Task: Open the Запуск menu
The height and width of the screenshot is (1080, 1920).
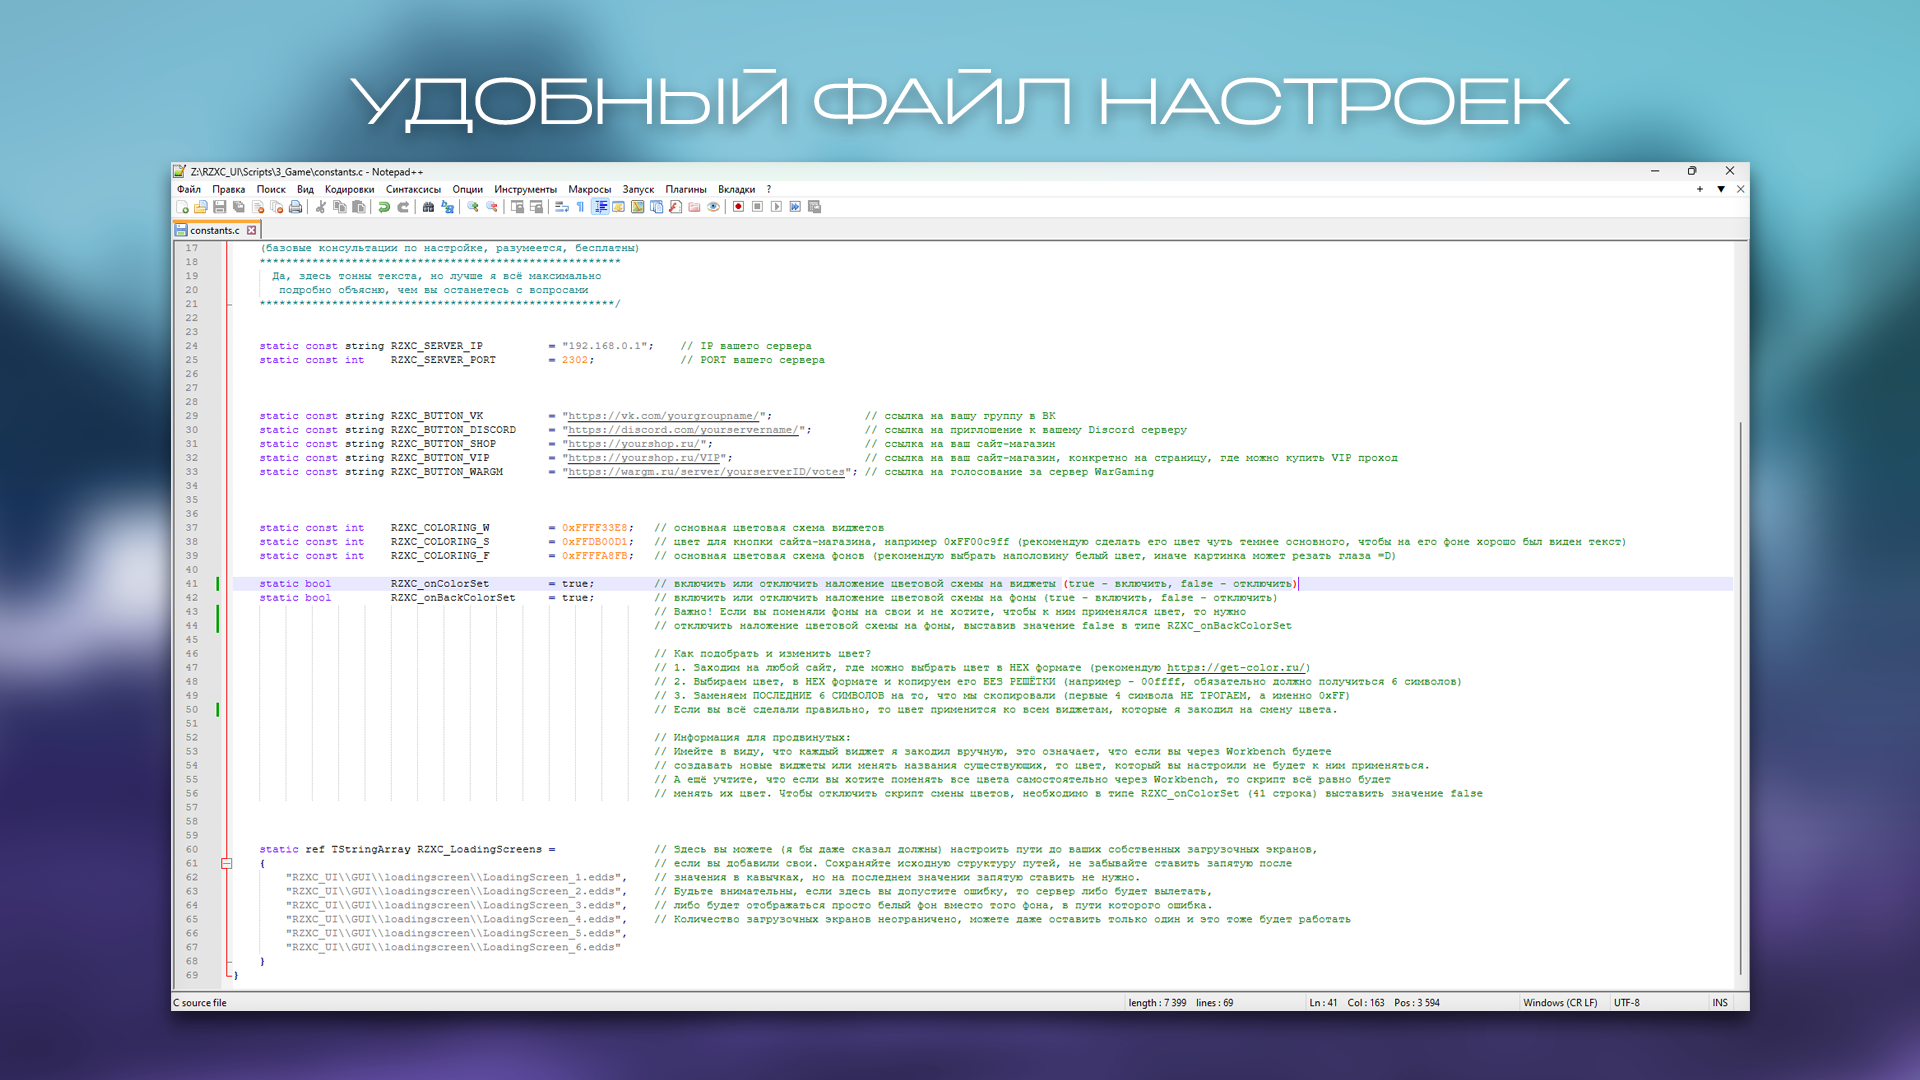Action: 638,189
